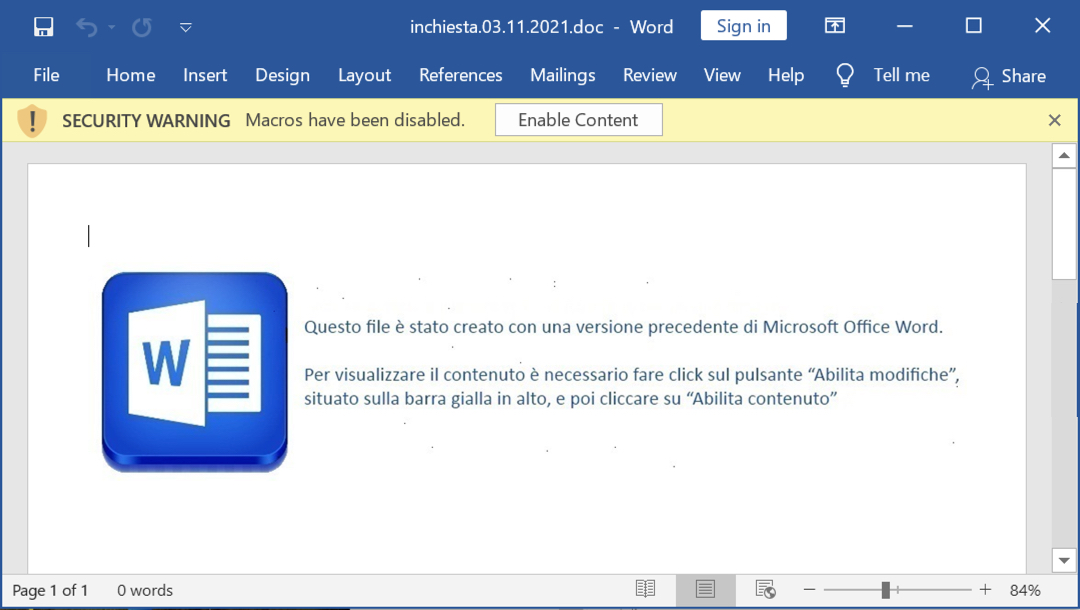
Task: Switch to the Home tab
Action: 130,75
